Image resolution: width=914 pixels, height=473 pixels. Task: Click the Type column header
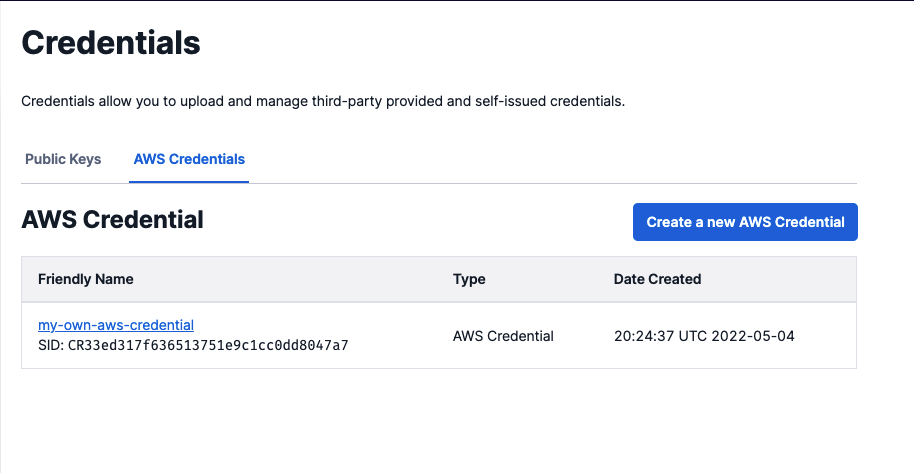pyautogui.click(x=469, y=279)
